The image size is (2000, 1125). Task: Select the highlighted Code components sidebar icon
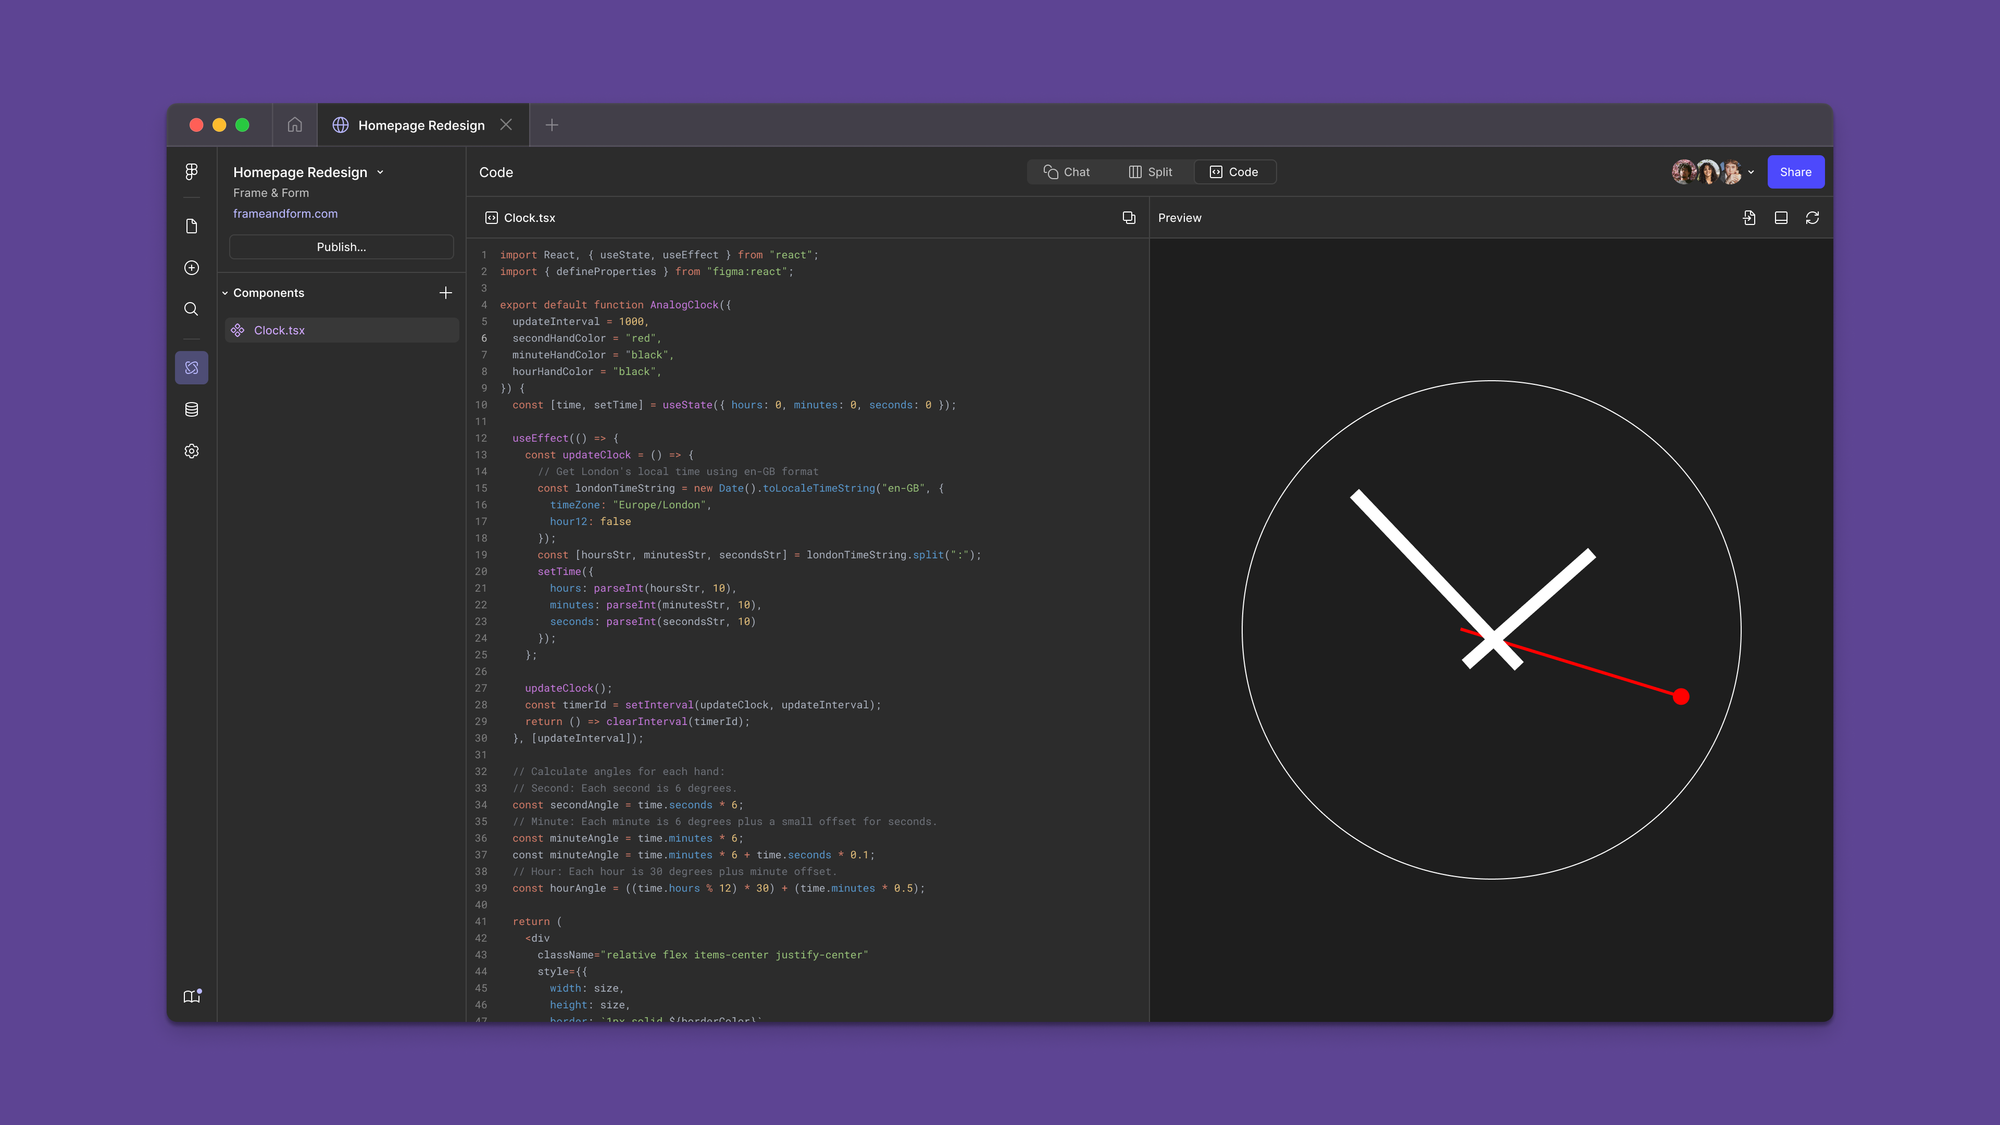pos(192,368)
